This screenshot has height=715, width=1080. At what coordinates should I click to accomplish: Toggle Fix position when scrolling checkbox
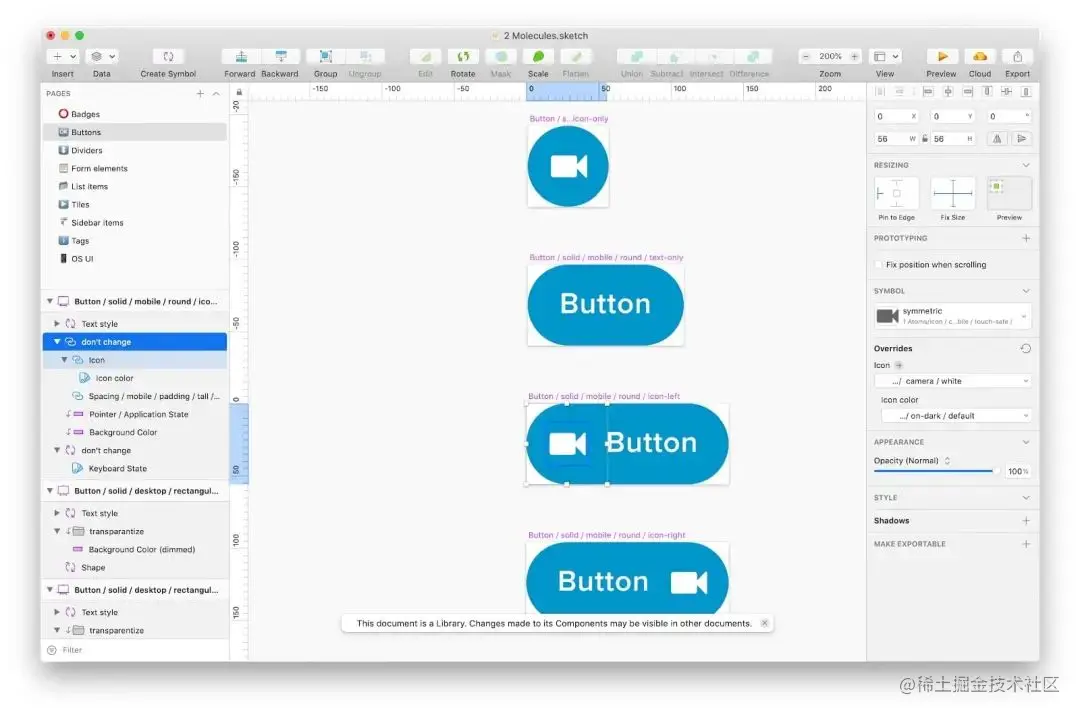[x=878, y=265]
